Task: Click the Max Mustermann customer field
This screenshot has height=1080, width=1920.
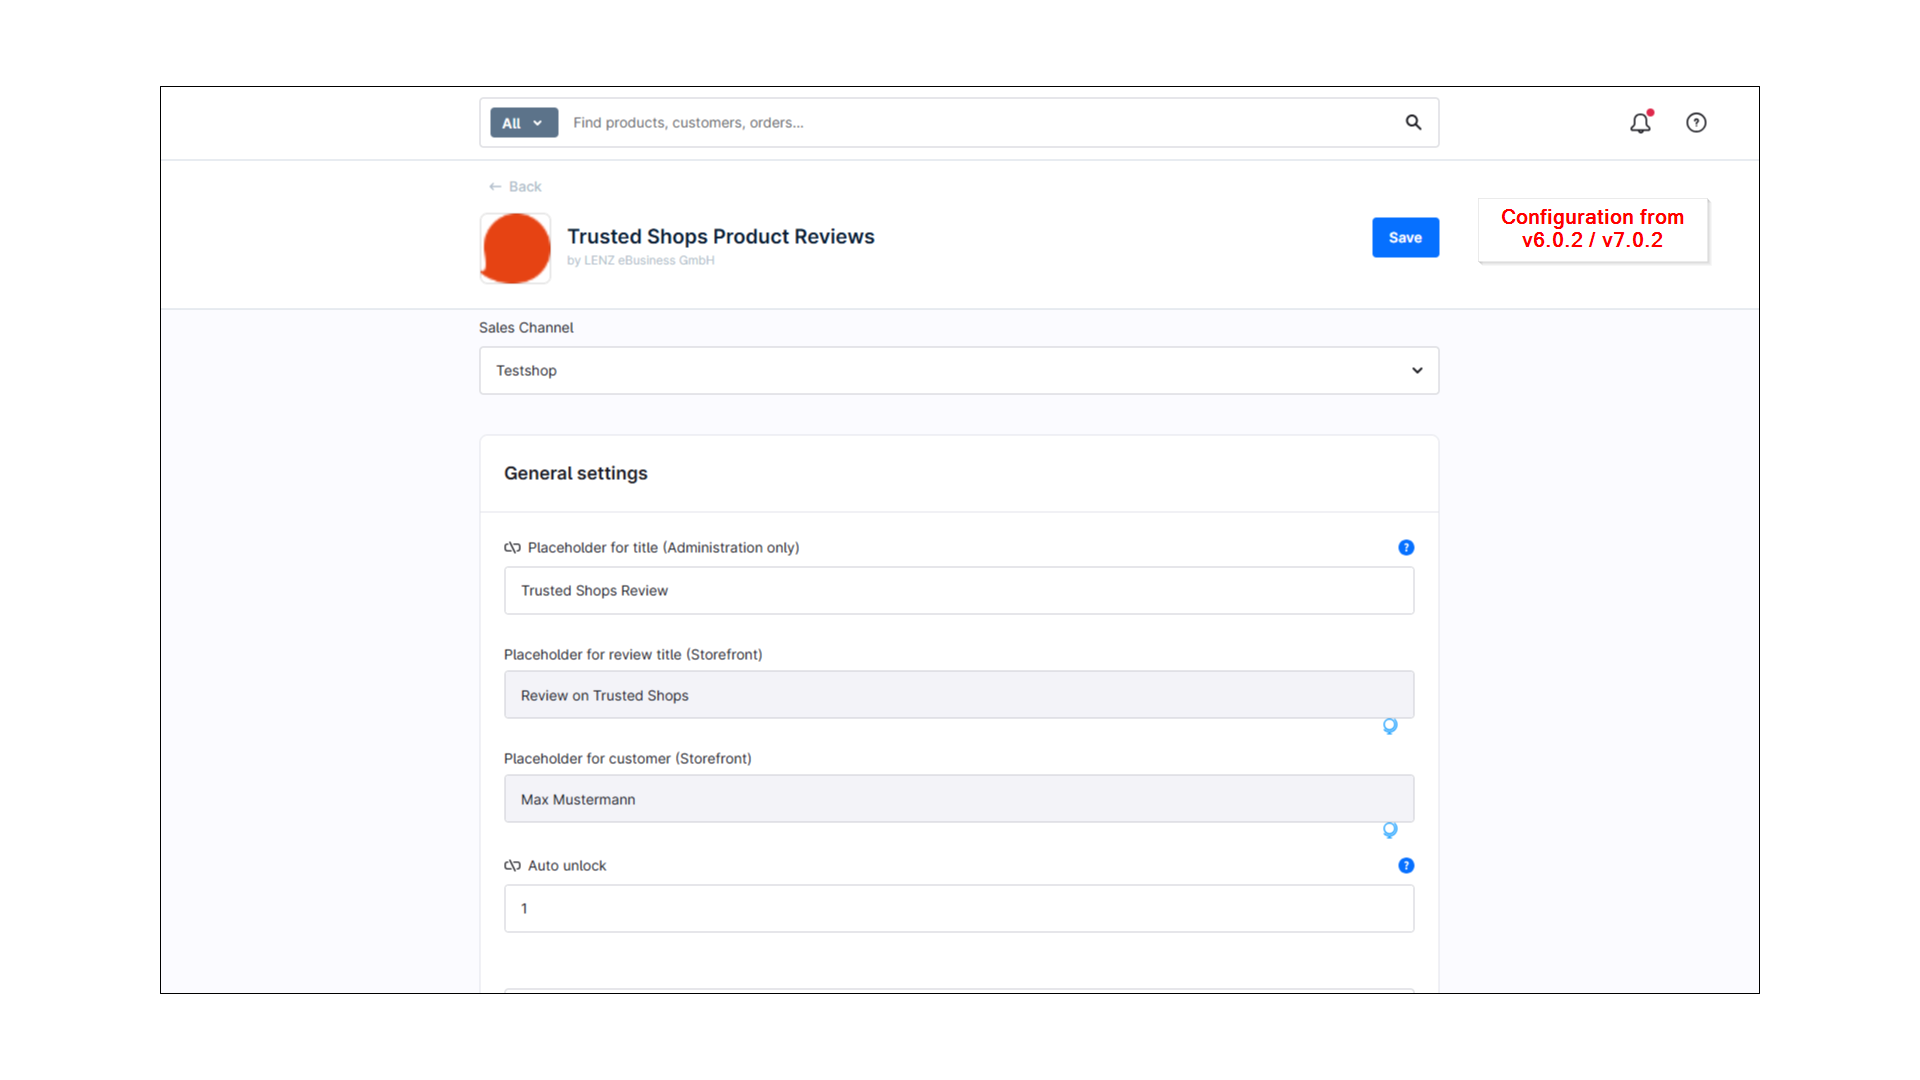Action: tap(959, 799)
